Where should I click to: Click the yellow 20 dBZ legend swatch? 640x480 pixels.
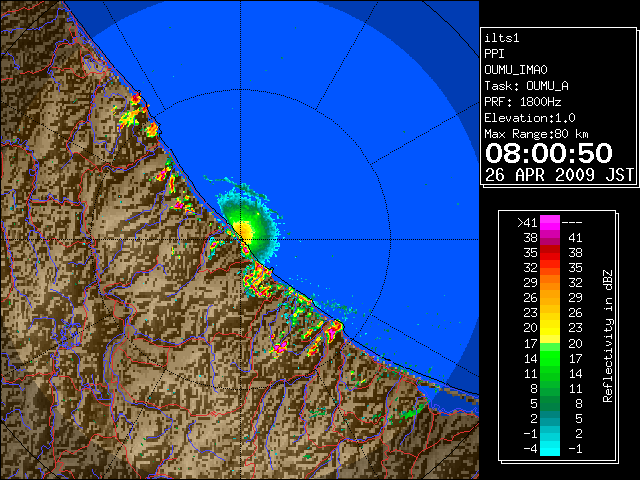[x=550, y=328]
